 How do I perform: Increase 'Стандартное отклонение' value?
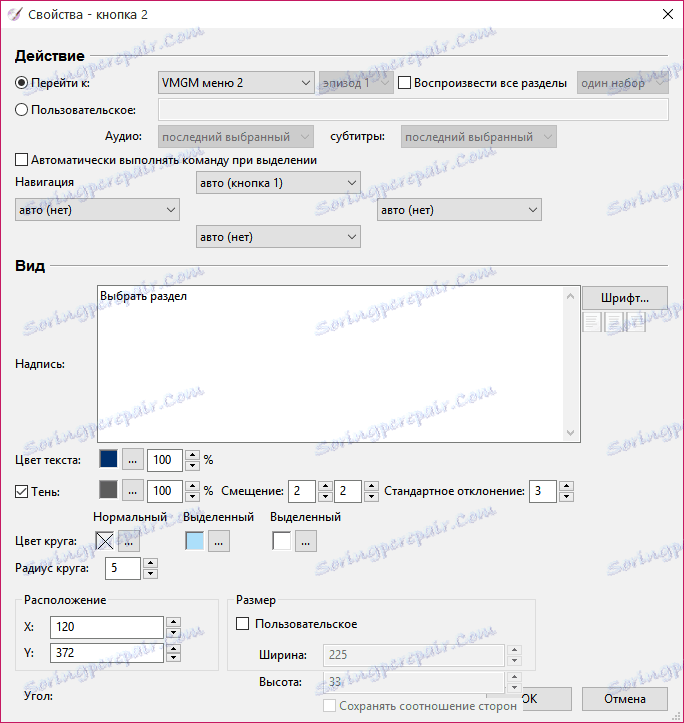click(566, 486)
